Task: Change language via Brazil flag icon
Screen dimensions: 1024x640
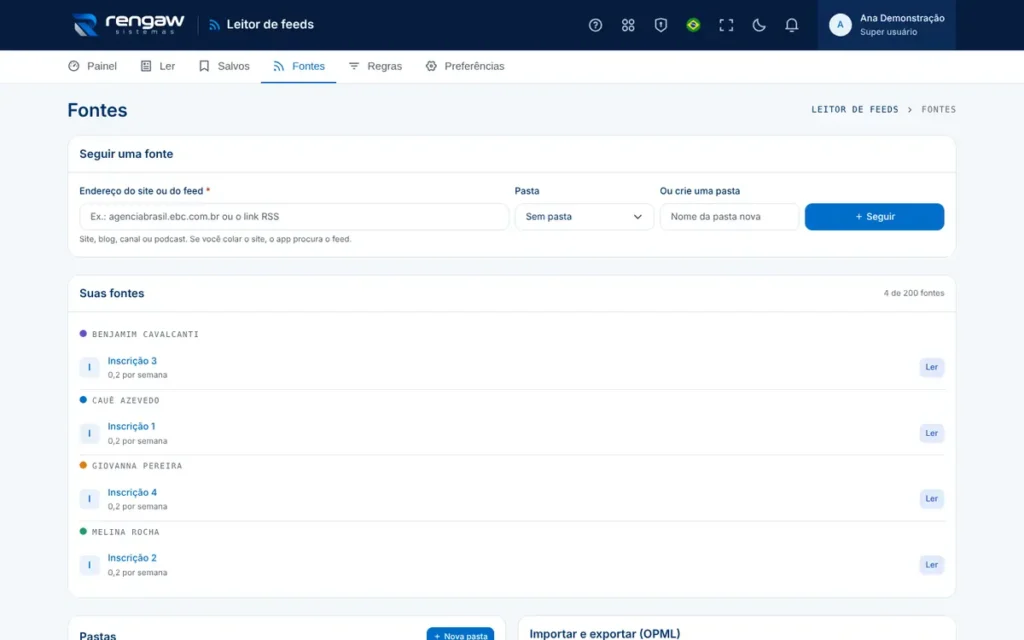Action: point(693,25)
